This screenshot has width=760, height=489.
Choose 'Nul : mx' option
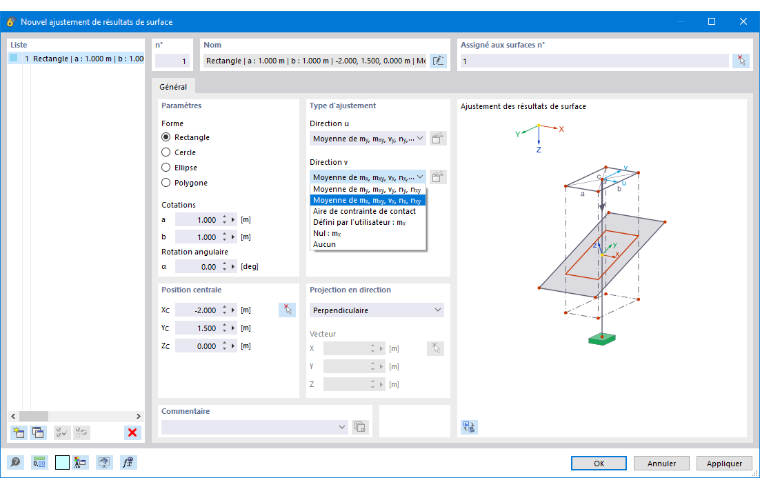tap(368, 234)
